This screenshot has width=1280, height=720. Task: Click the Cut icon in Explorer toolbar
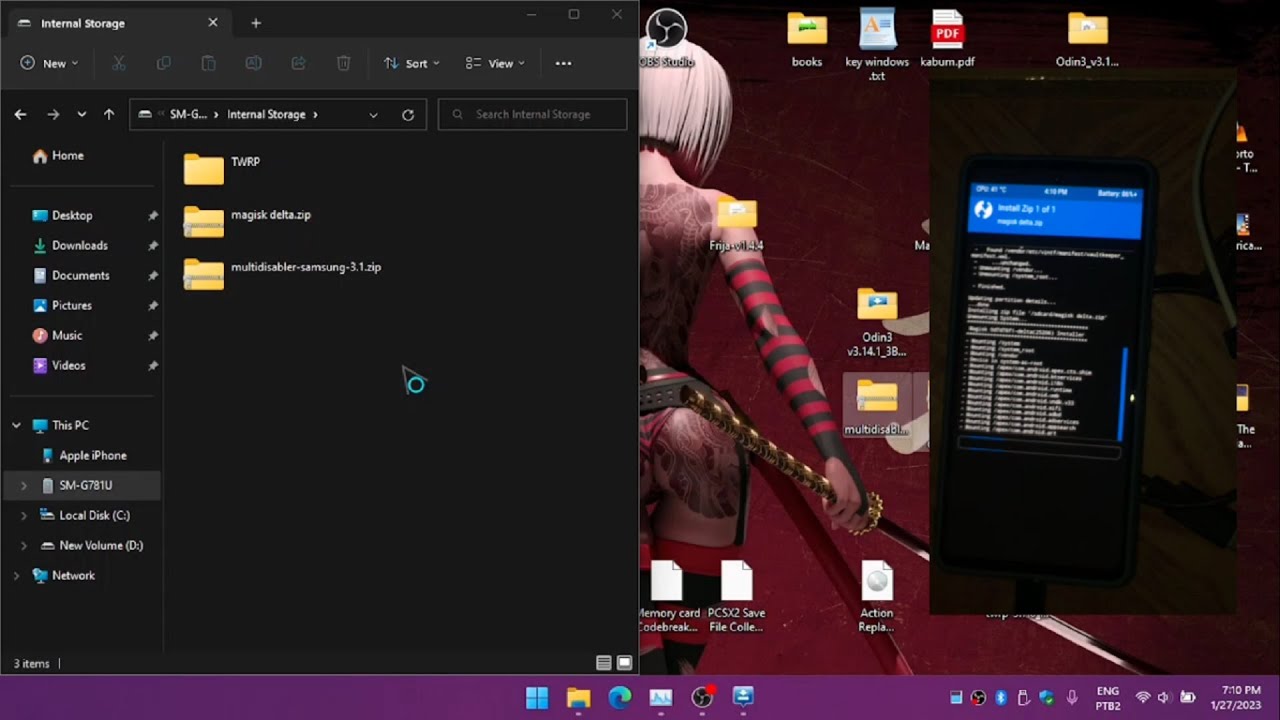119,63
